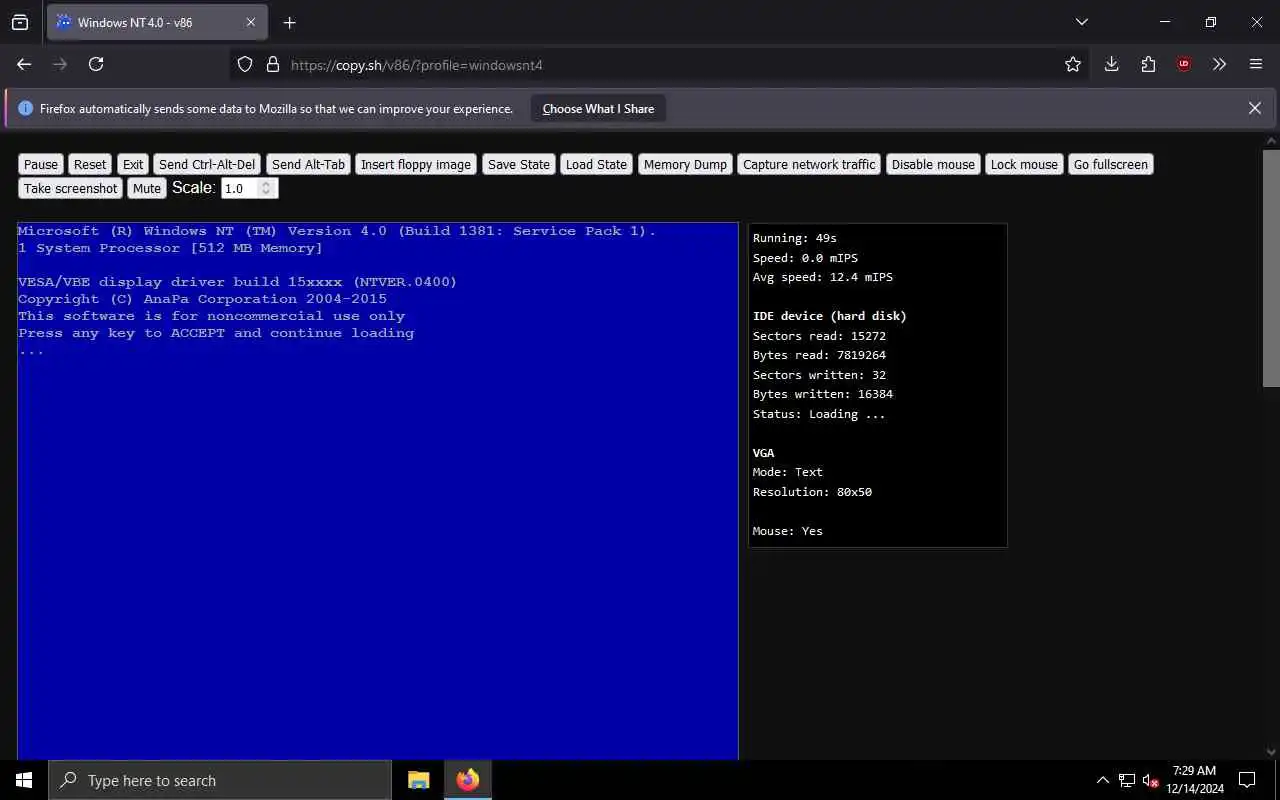
Task: Click 'Sectors read: 15272' text
Action: coord(819,336)
